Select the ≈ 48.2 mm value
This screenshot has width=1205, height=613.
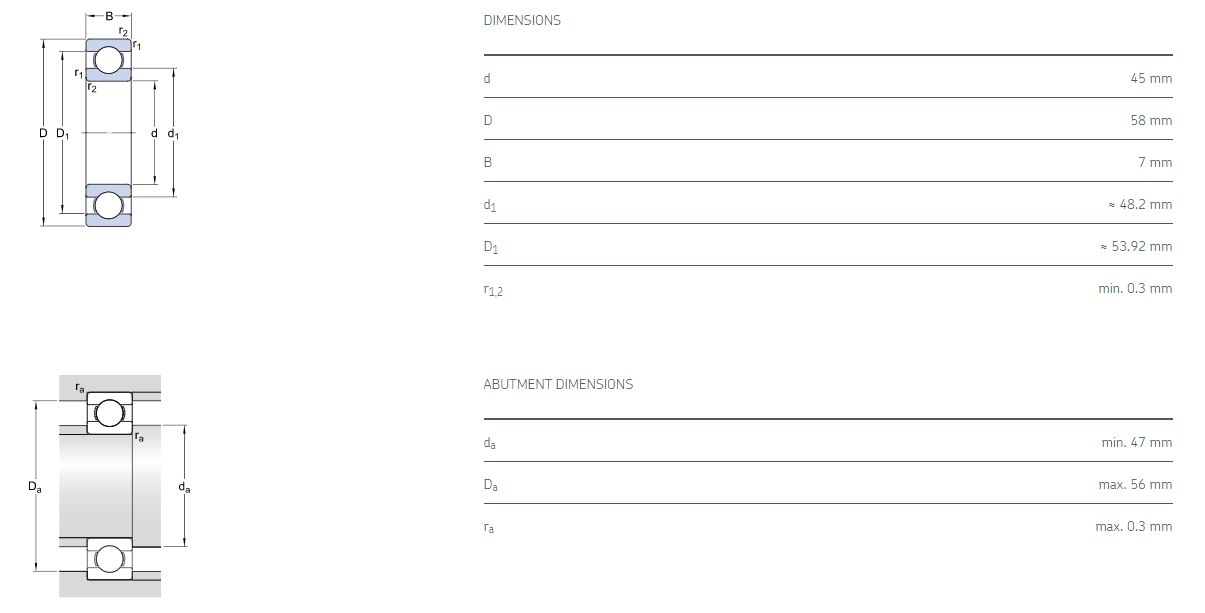1139,204
